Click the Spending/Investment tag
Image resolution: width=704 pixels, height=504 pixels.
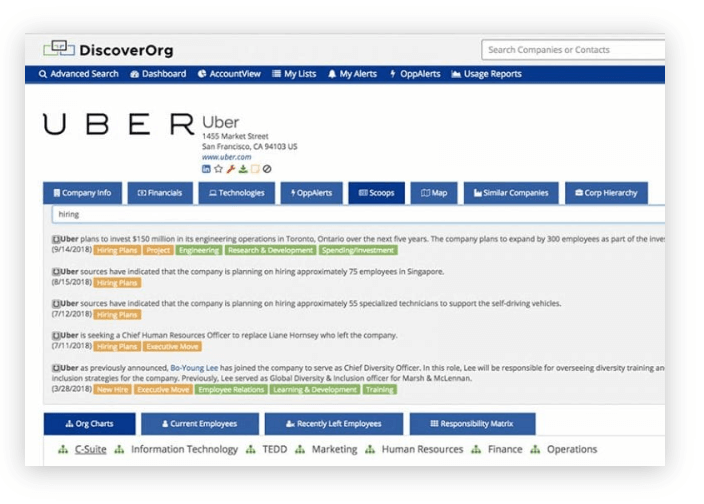coord(358,250)
